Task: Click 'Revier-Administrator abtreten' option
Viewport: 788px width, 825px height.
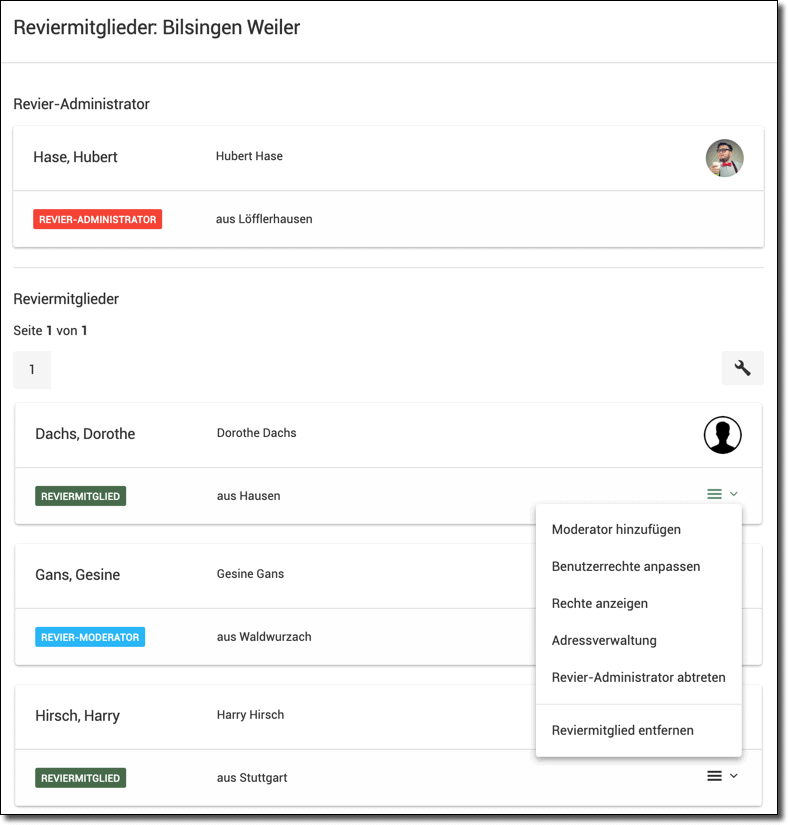Action: pyautogui.click(x=638, y=677)
